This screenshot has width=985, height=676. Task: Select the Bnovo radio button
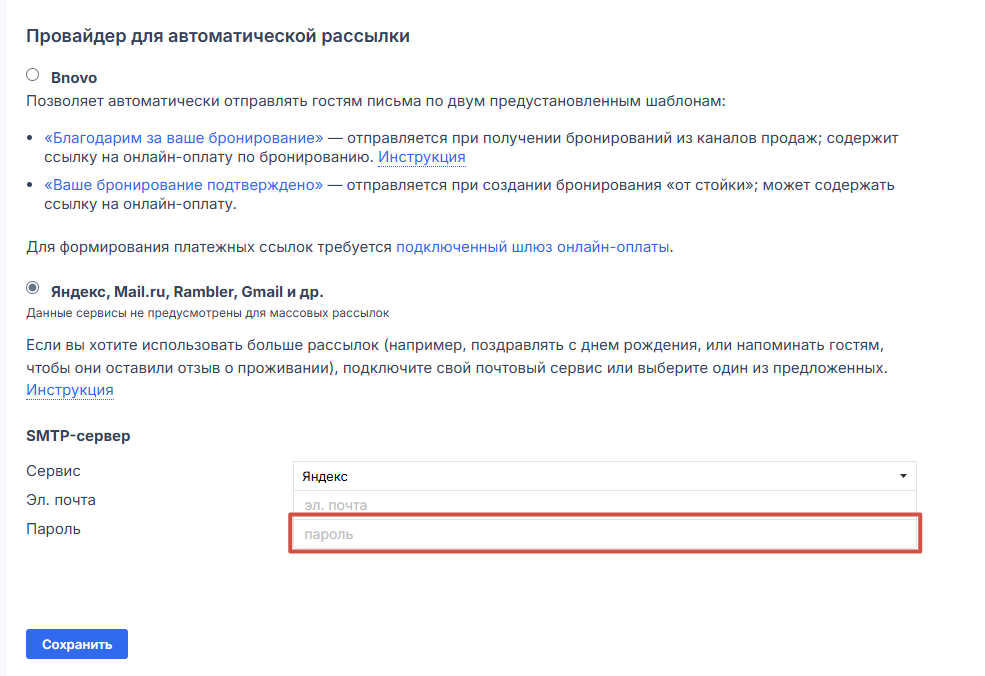tap(33, 75)
